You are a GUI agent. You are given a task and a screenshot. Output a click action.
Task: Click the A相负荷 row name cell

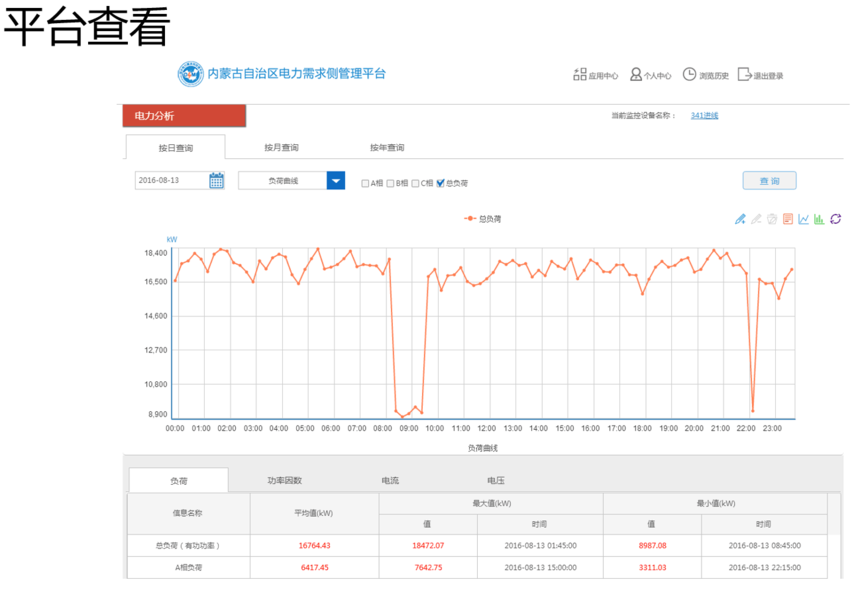[x=188, y=567]
